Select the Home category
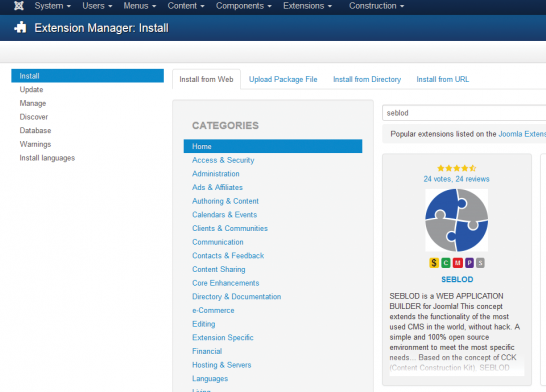This screenshot has height=392, width=546. coord(273,146)
